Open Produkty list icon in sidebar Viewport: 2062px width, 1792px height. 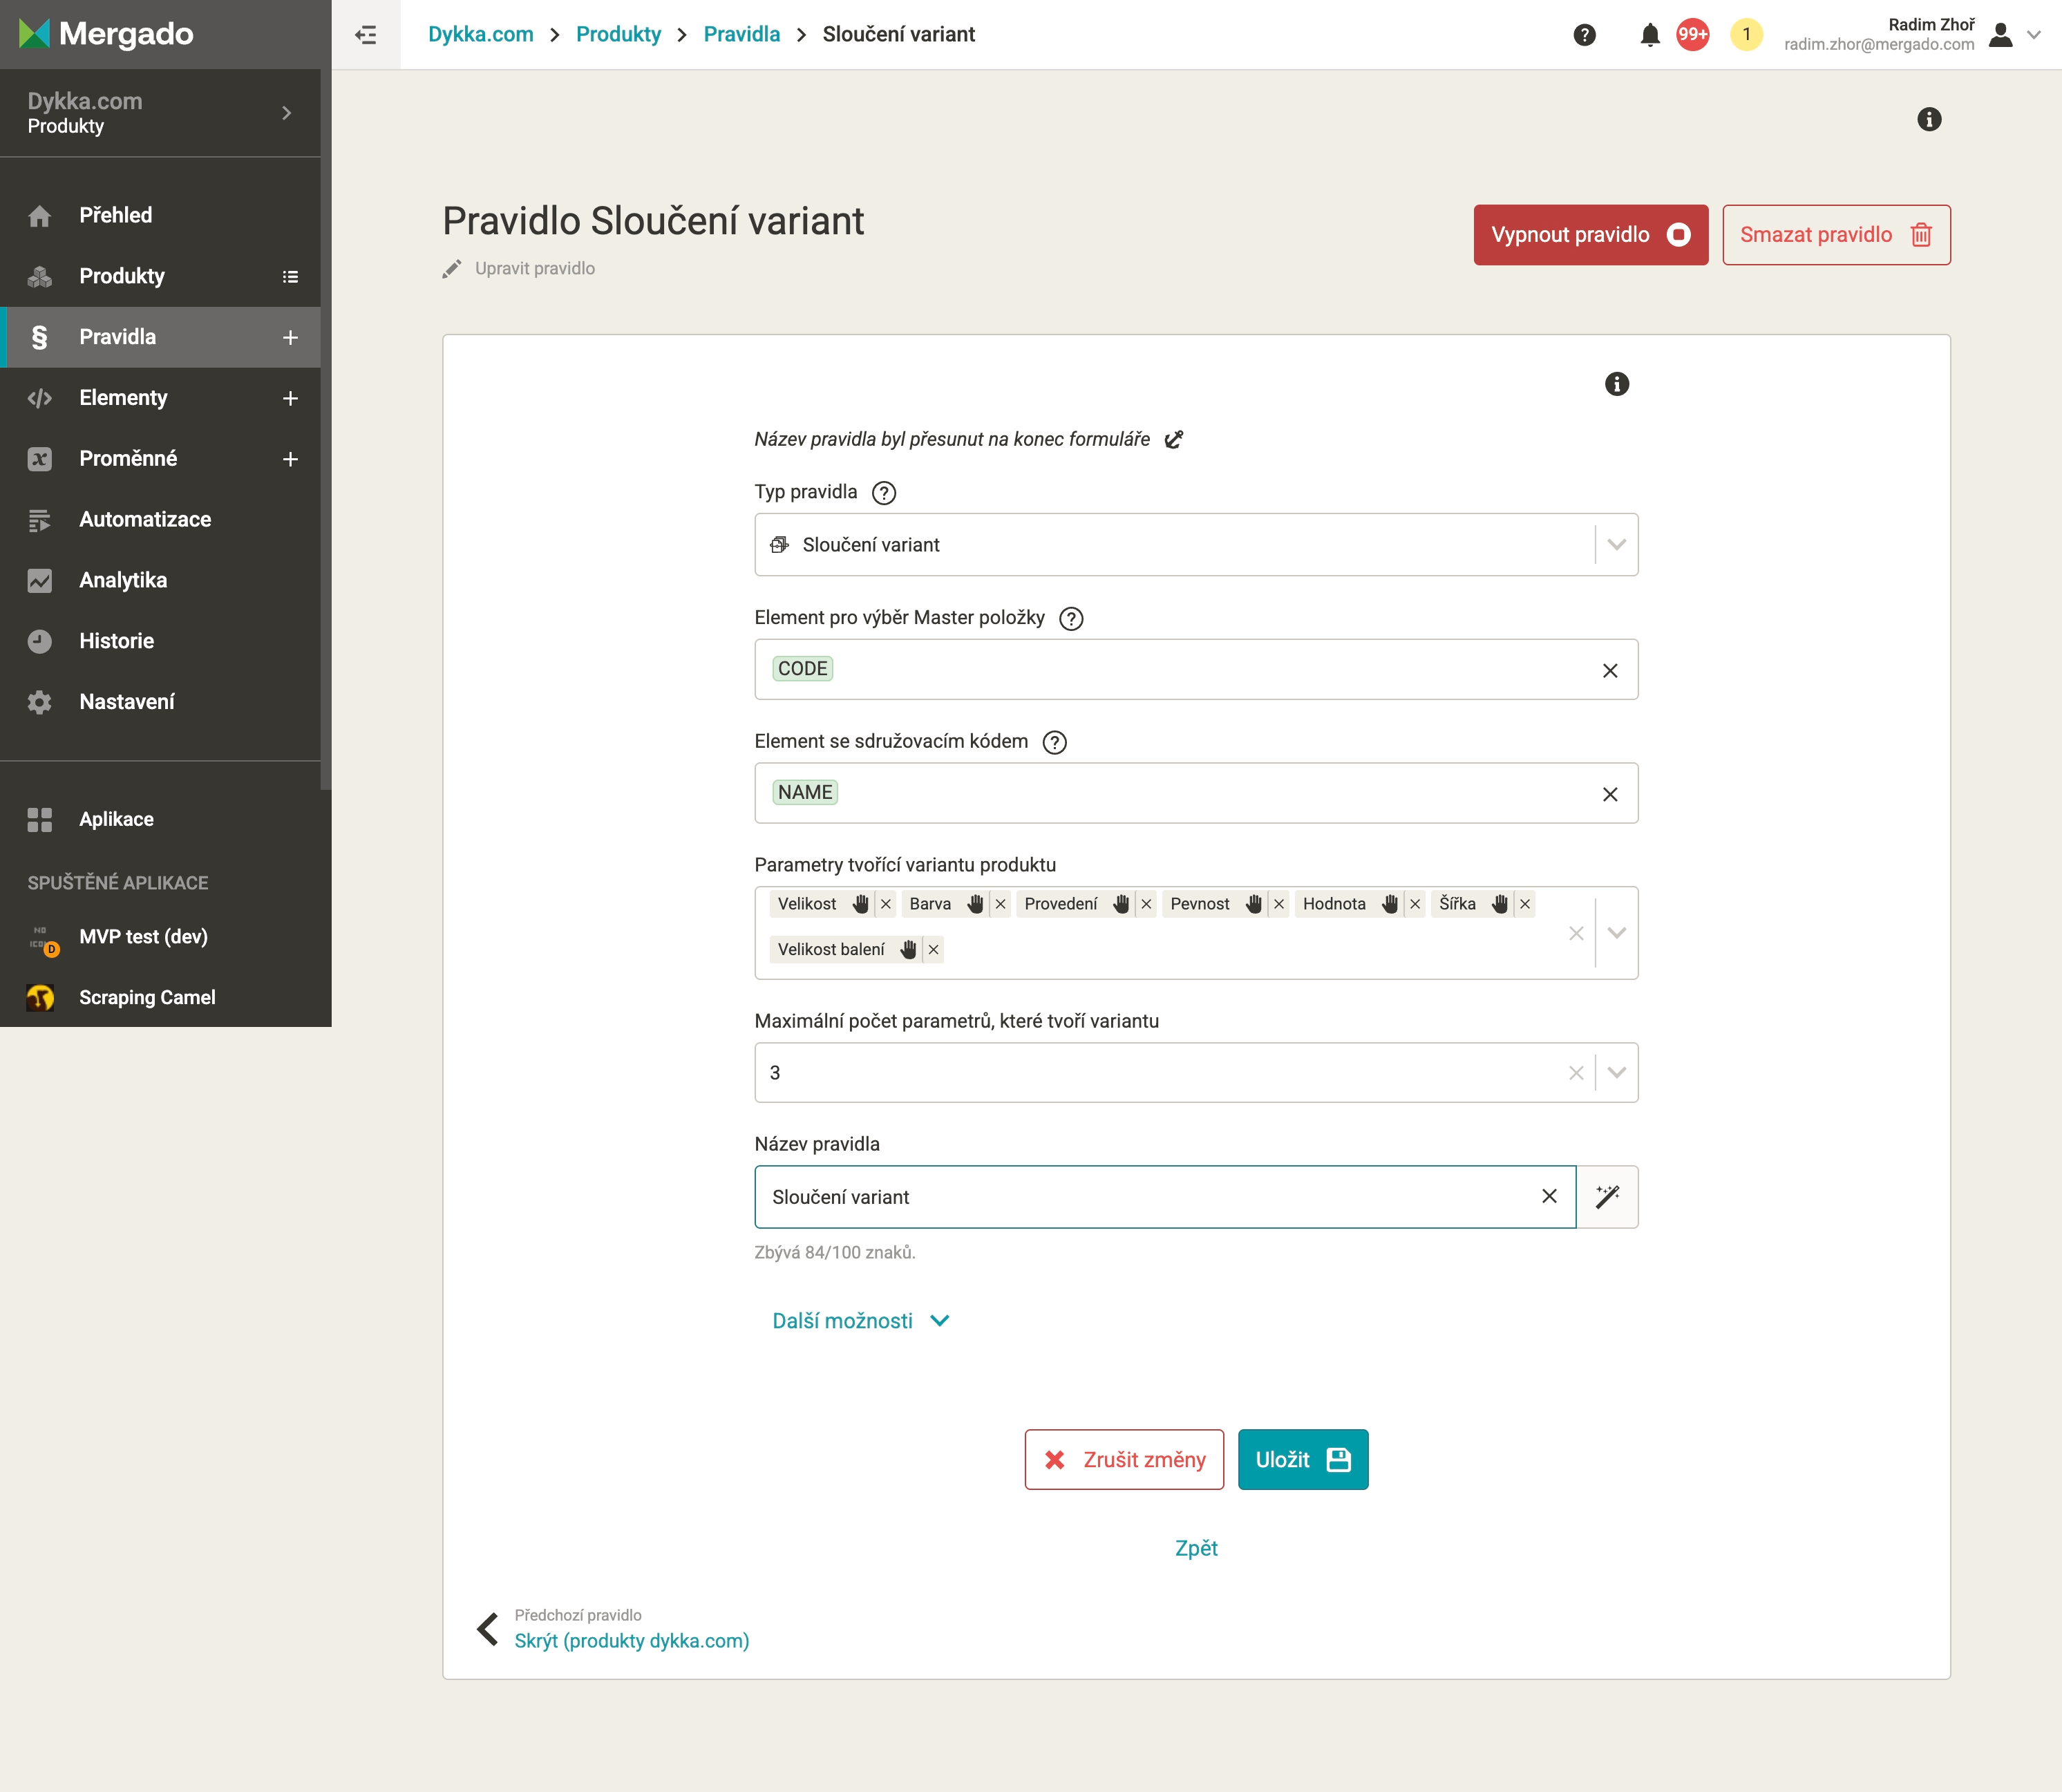(x=290, y=277)
